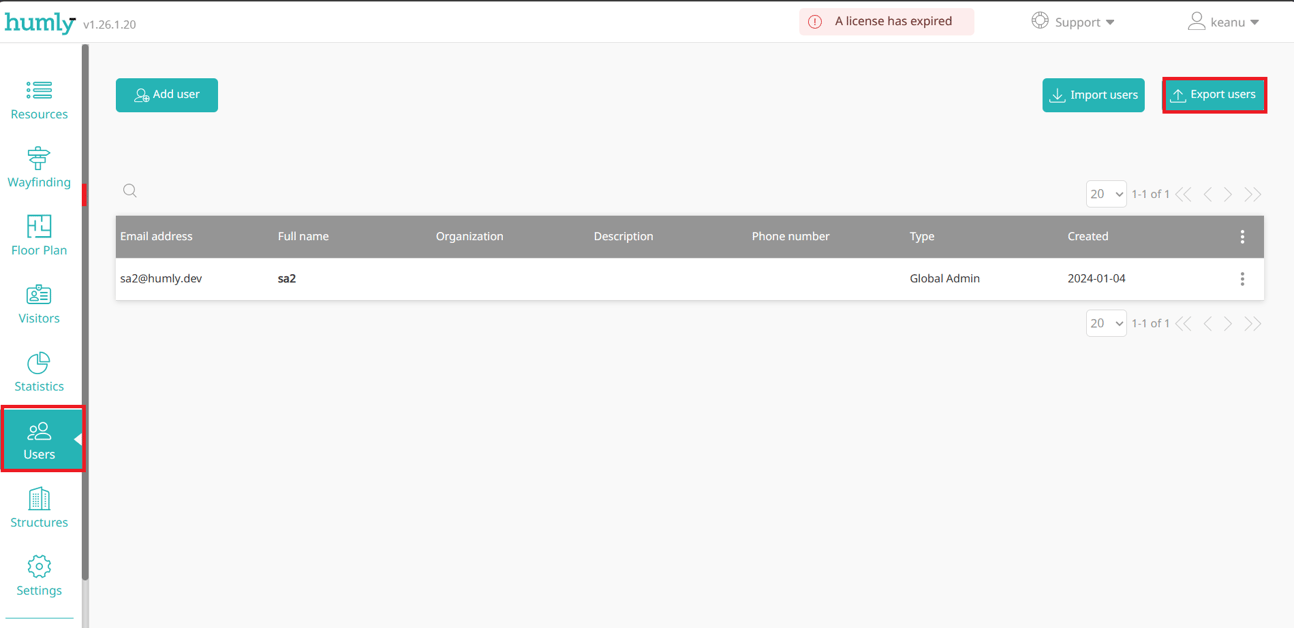1294x628 pixels.
Task: Click the Add user button
Action: 167,95
